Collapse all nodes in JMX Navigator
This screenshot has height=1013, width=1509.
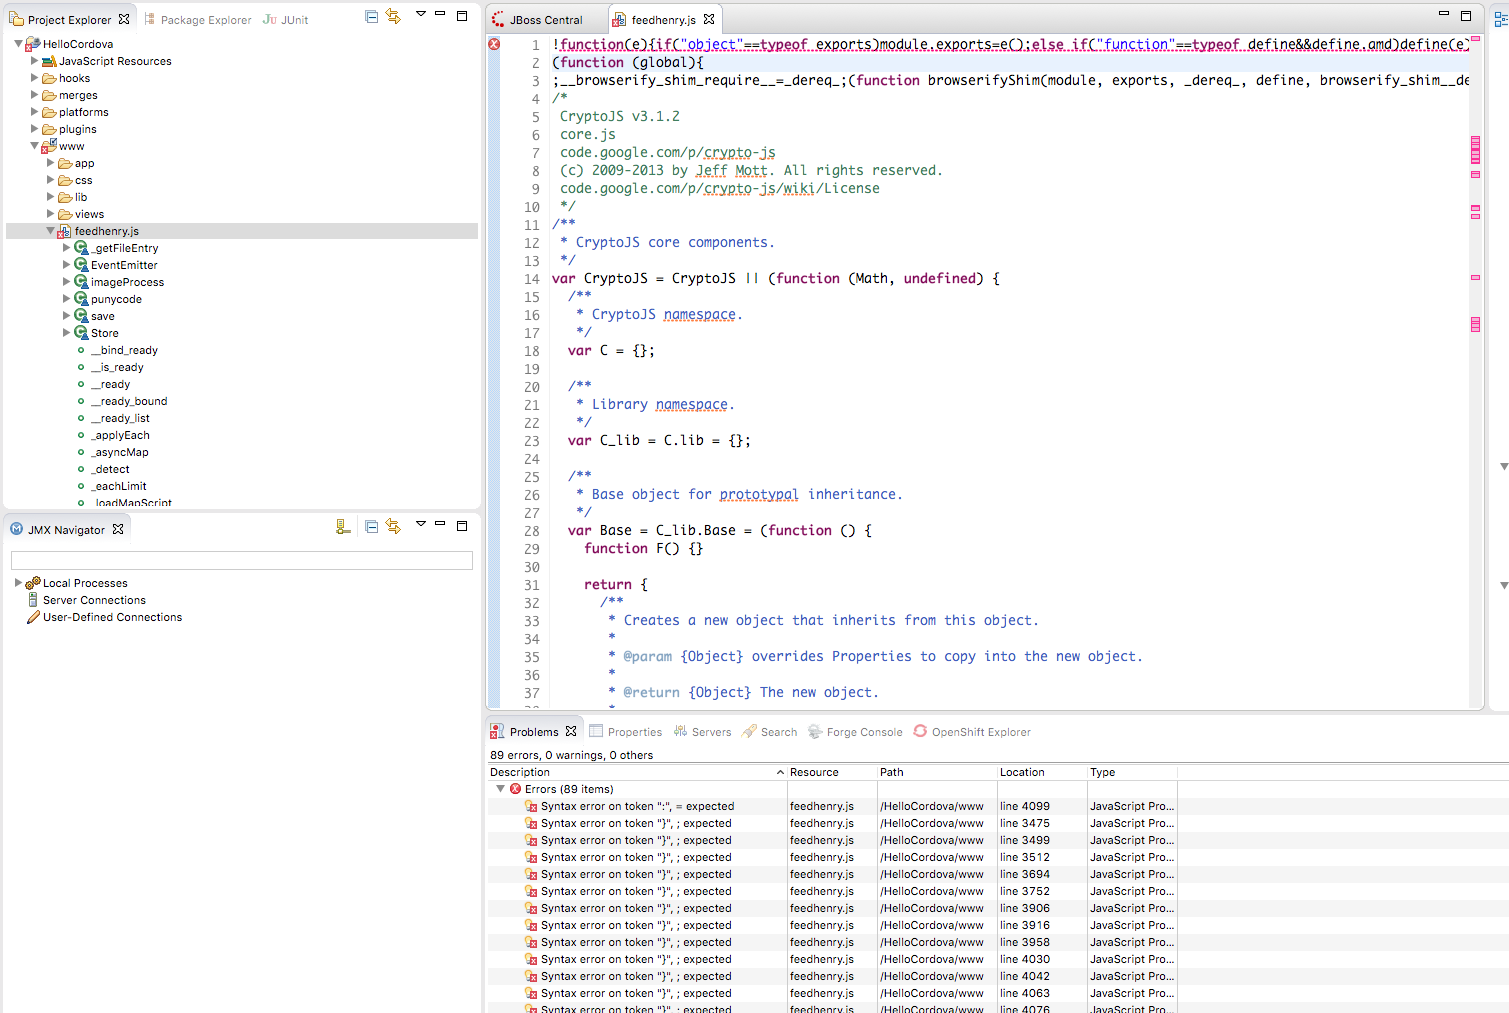[x=371, y=527]
